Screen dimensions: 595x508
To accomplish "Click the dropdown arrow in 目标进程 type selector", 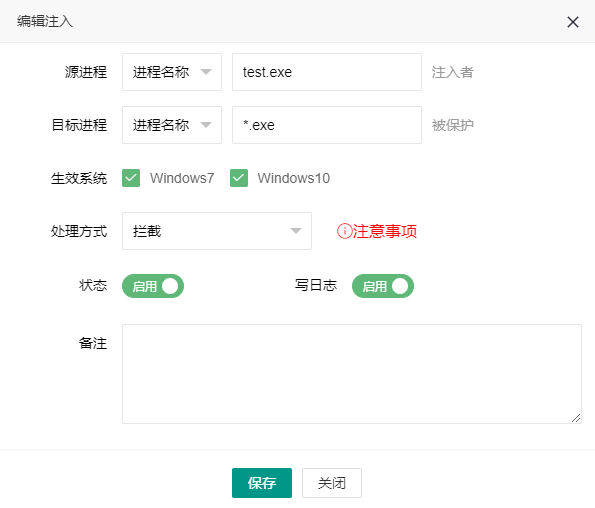I will (206, 125).
